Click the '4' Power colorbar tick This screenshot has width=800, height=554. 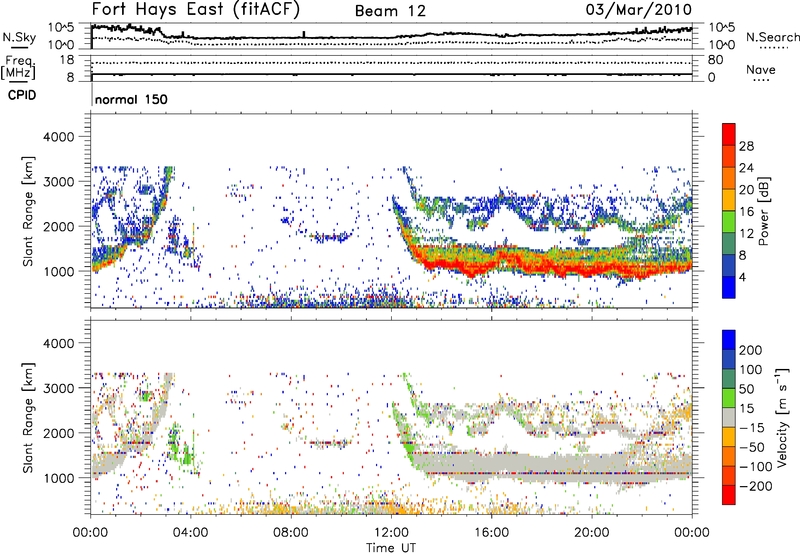pyautogui.click(x=742, y=277)
